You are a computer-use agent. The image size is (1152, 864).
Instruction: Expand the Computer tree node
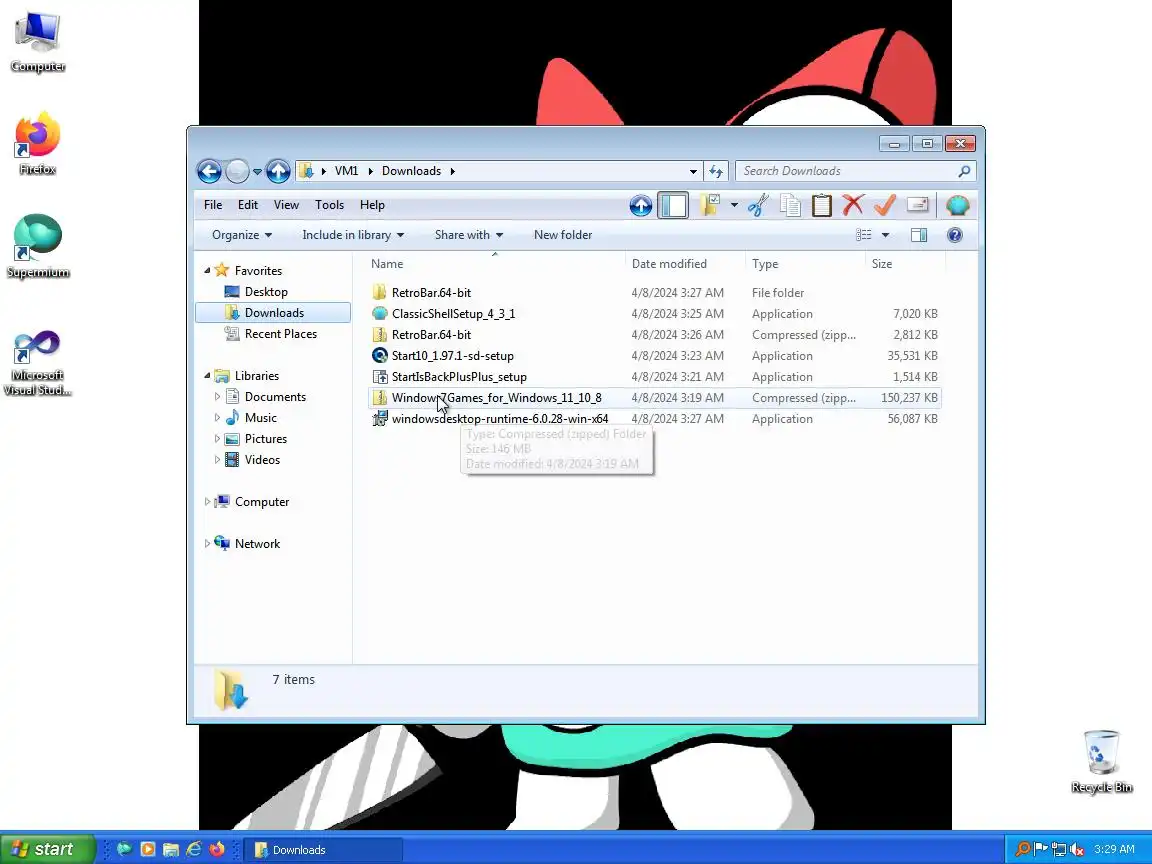point(207,502)
